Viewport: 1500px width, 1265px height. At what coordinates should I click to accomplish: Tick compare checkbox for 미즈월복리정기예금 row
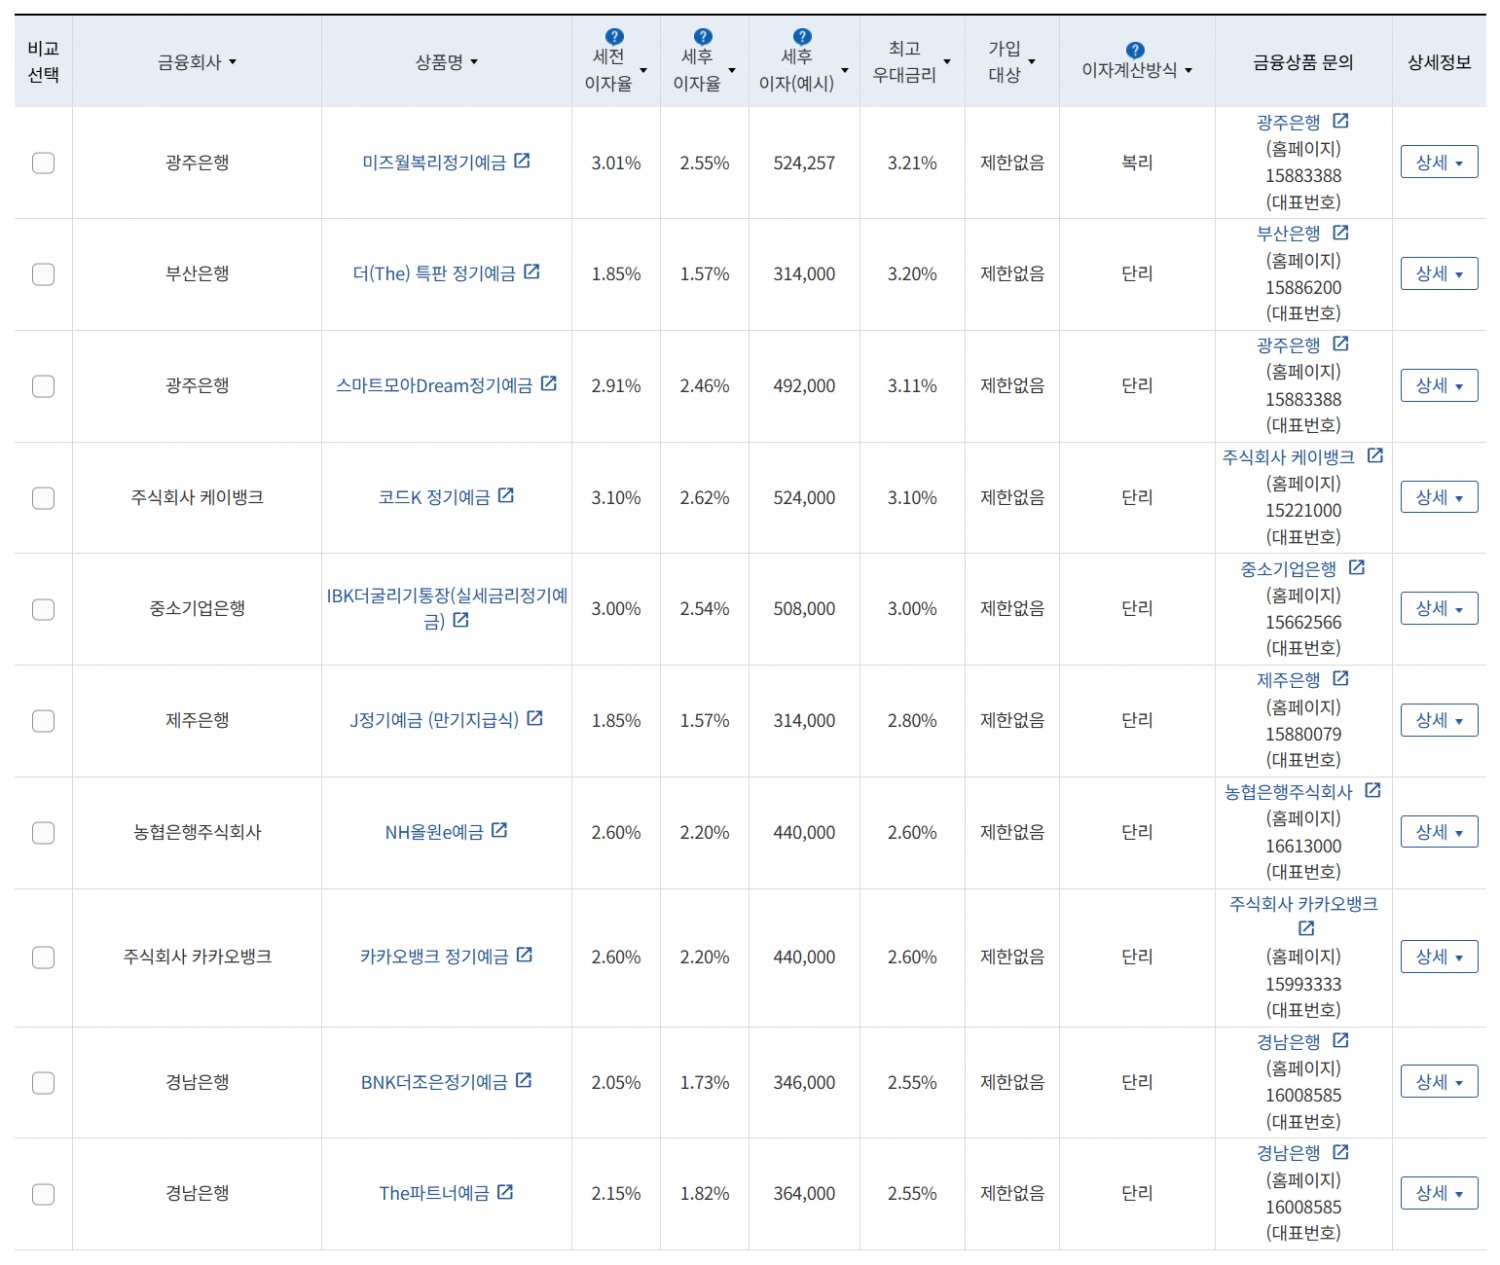coord(43,163)
